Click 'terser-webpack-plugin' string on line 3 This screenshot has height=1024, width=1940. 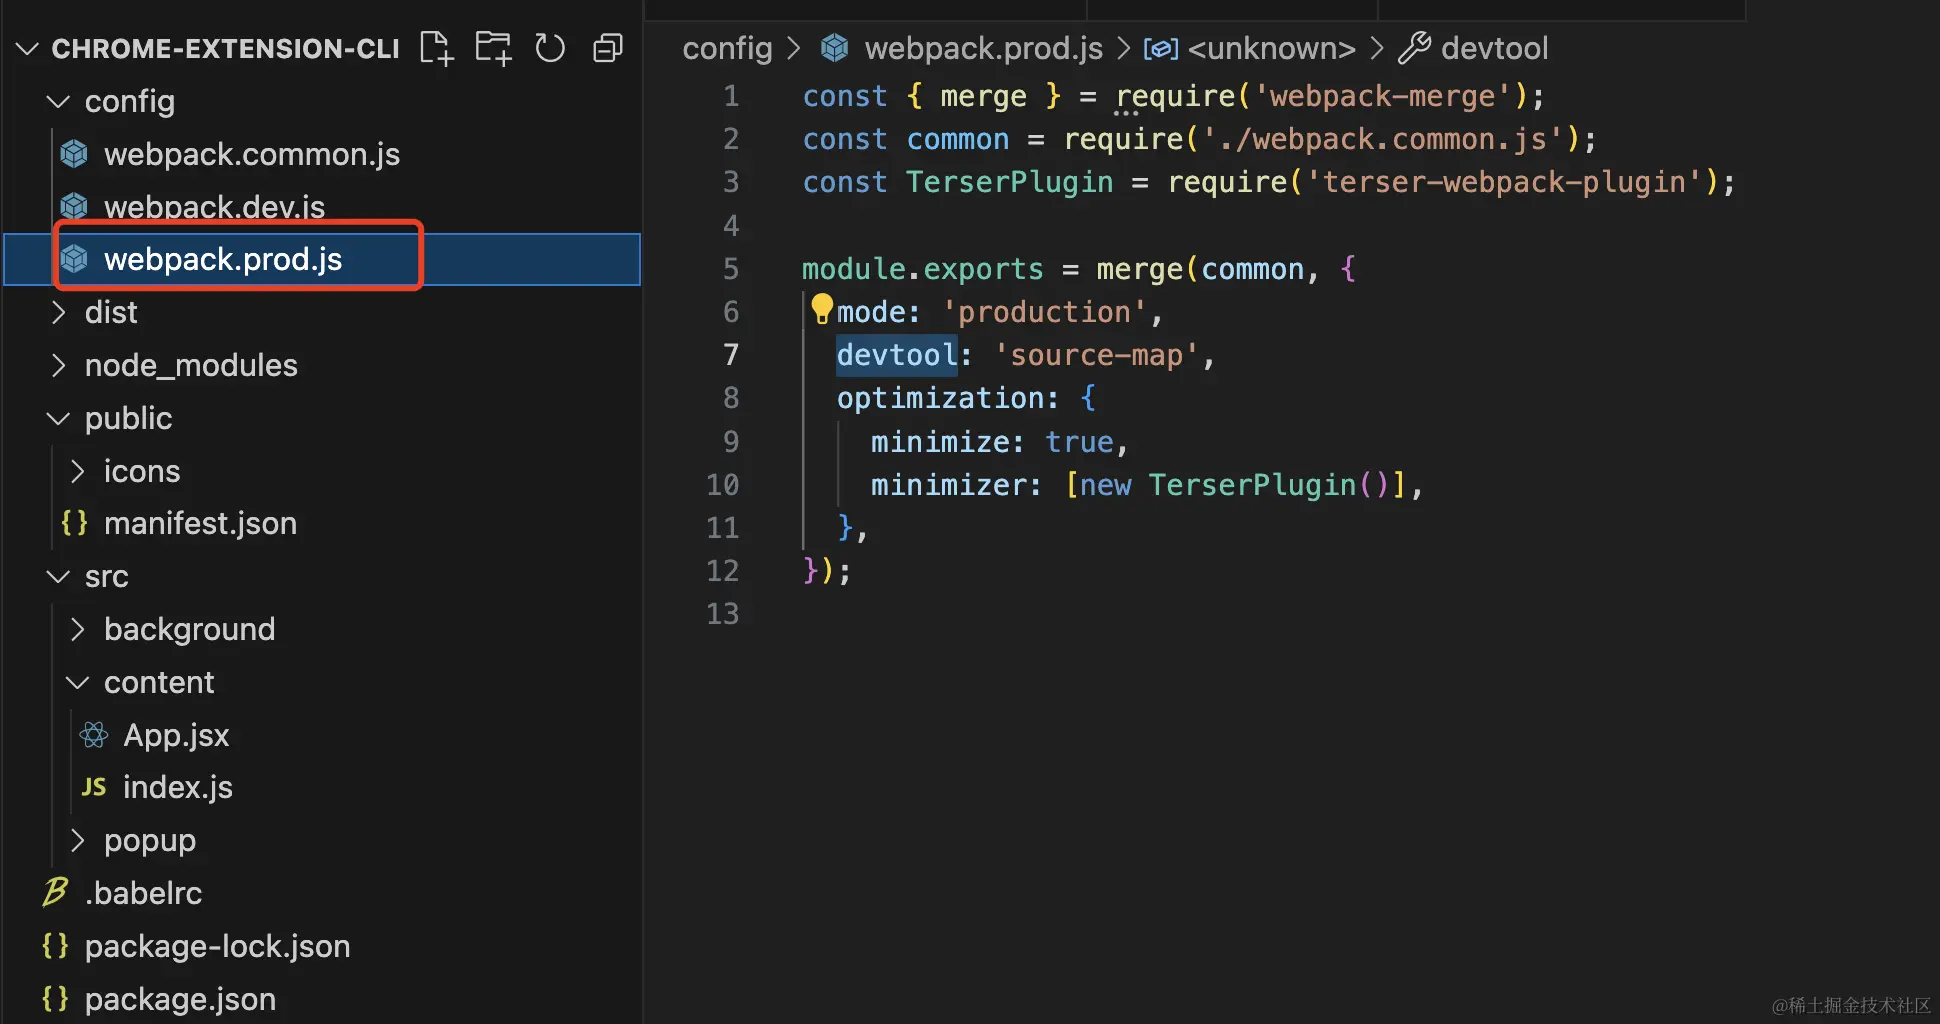[1504, 182]
